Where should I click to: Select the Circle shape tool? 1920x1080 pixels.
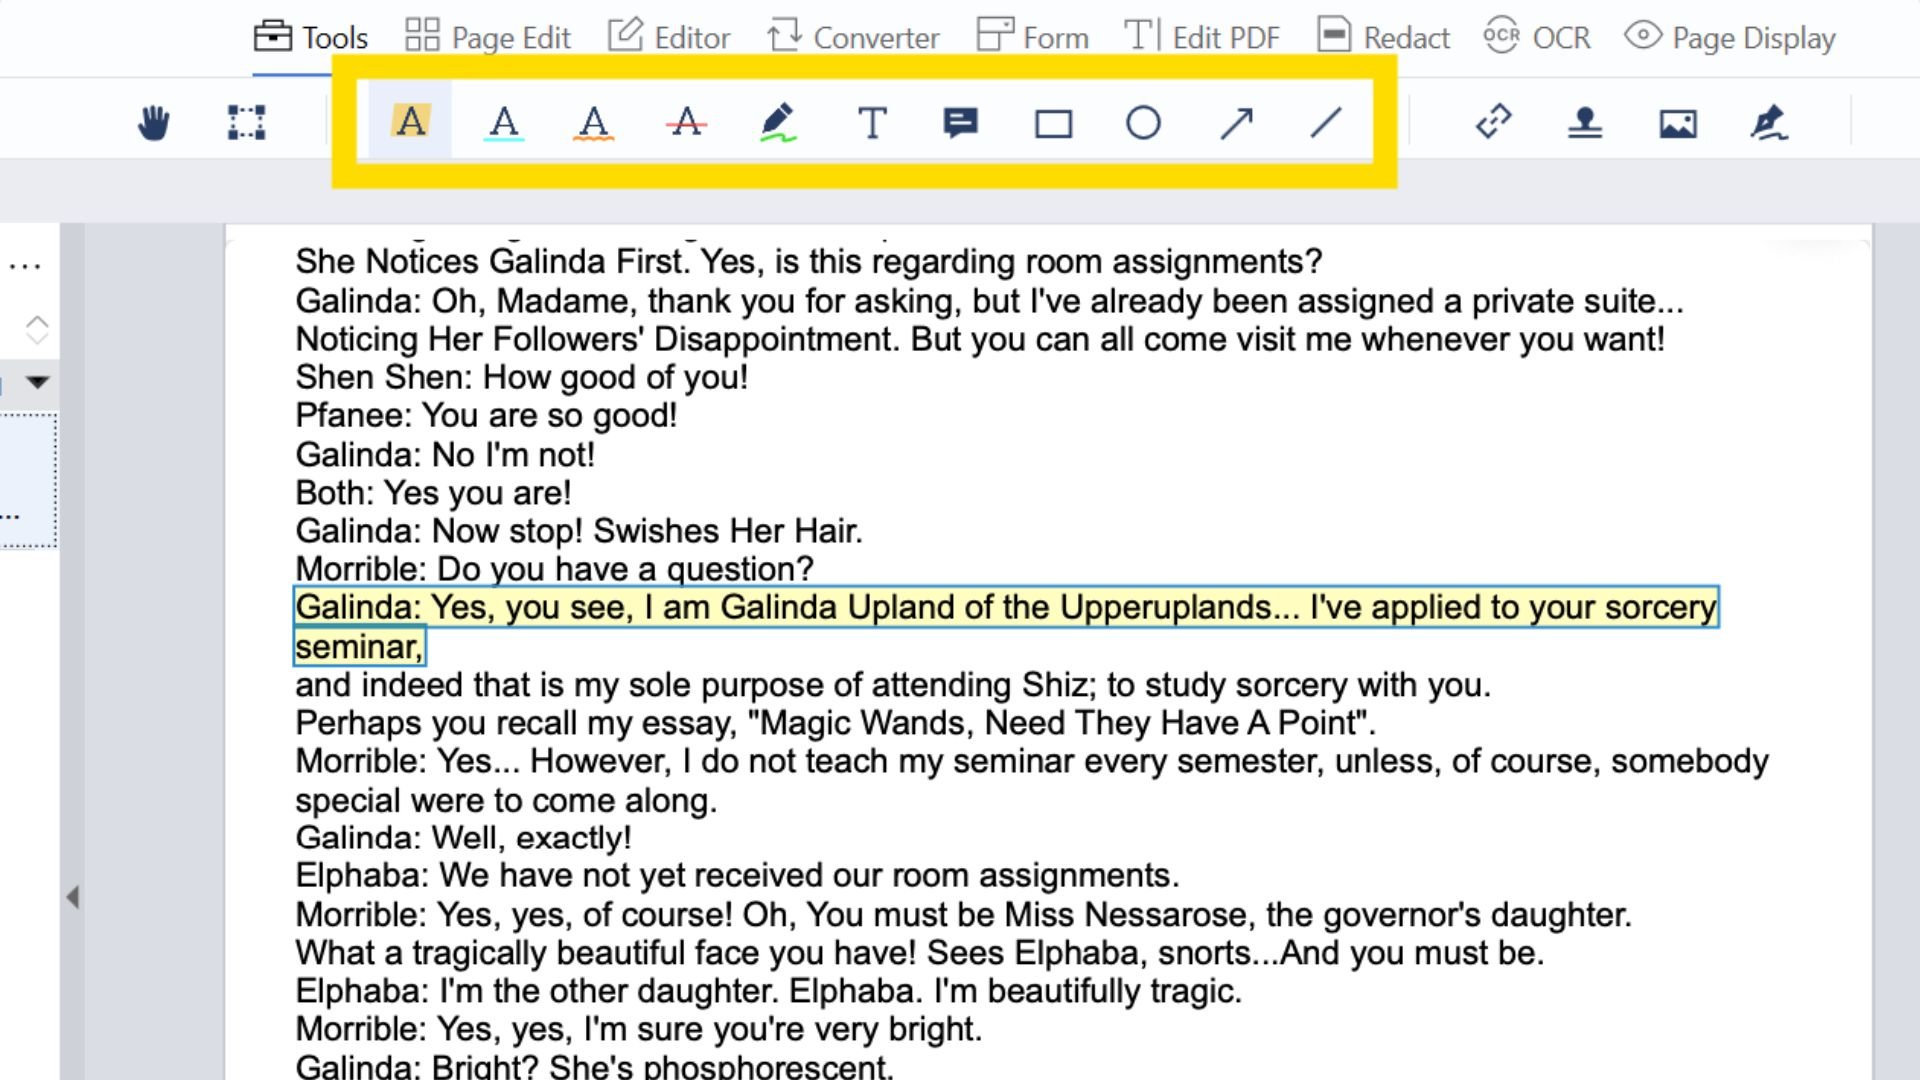tap(1143, 123)
